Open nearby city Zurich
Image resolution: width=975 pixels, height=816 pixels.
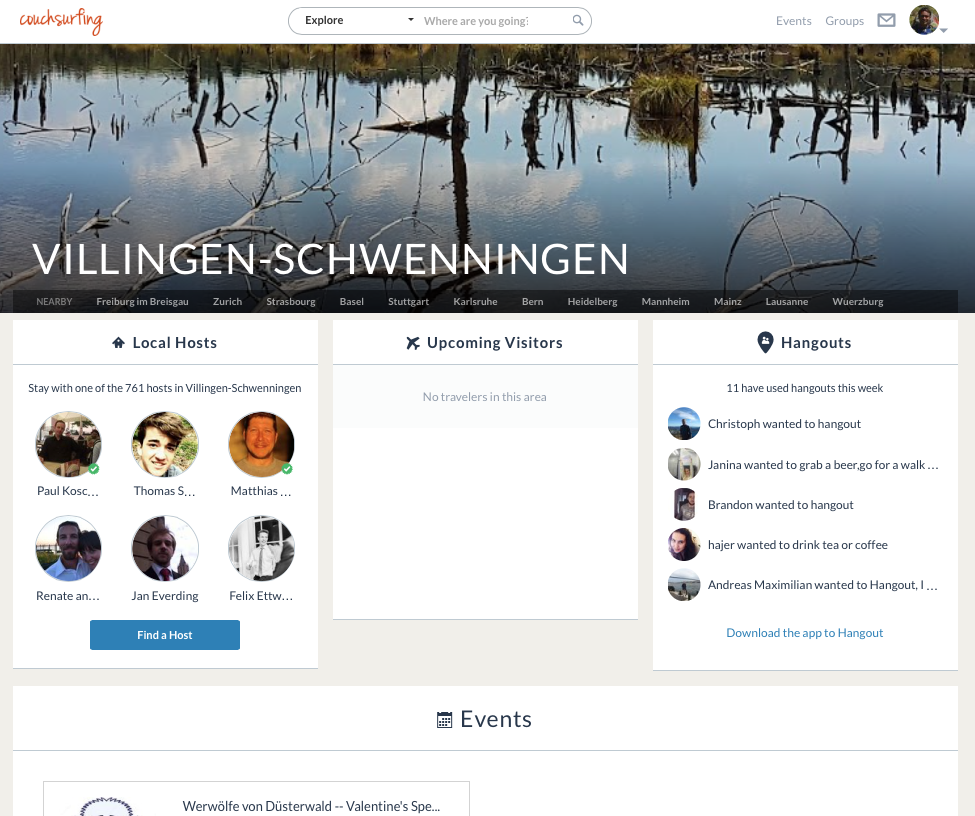point(228,302)
